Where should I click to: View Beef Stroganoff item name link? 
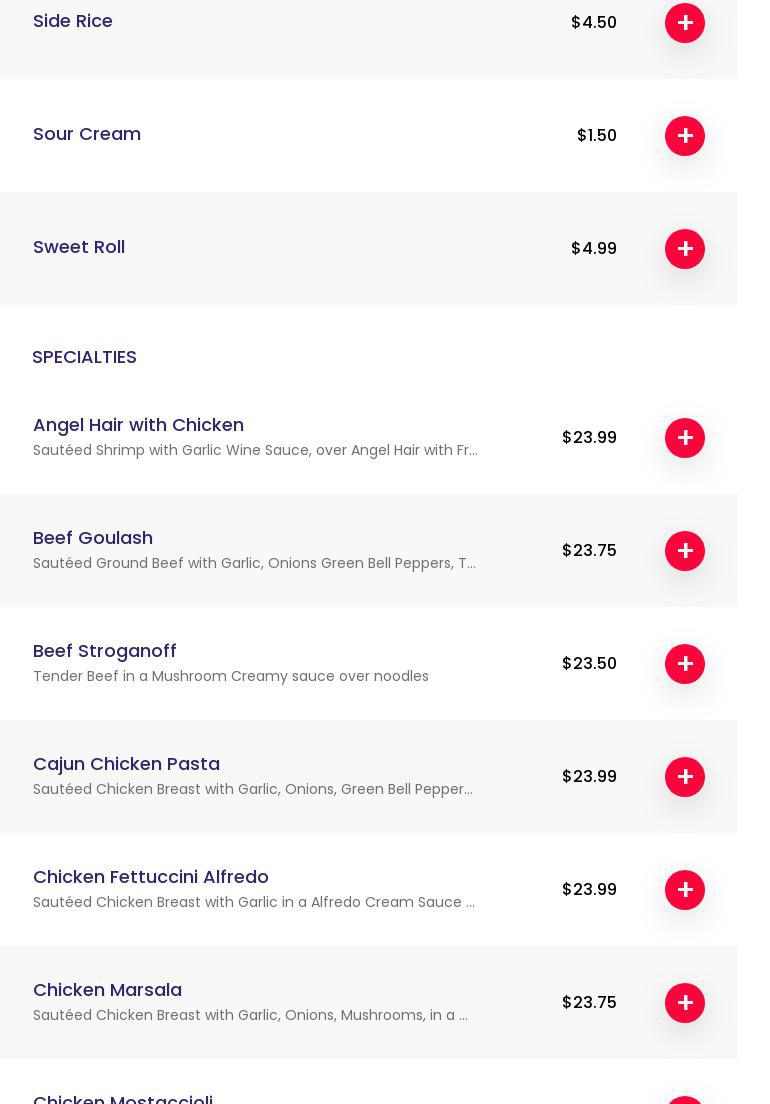[x=105, y=651]
